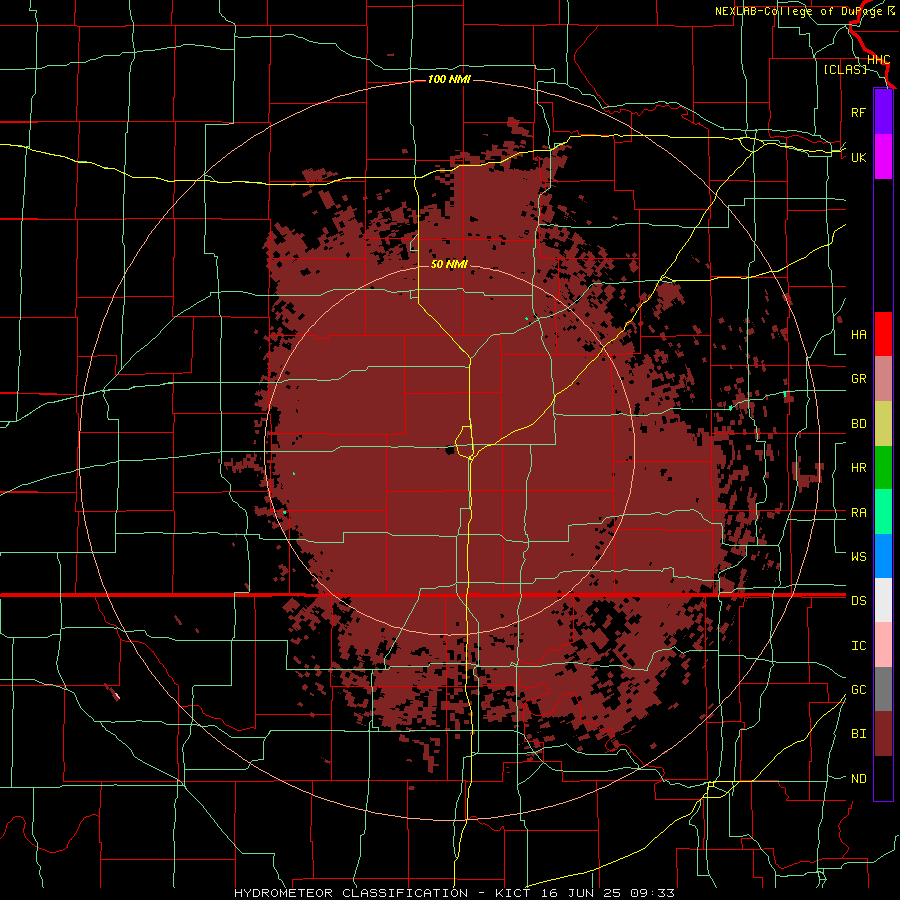
Task: Click the DS white legend swatch
Action: pyautogui.click(x=883, y=600)
